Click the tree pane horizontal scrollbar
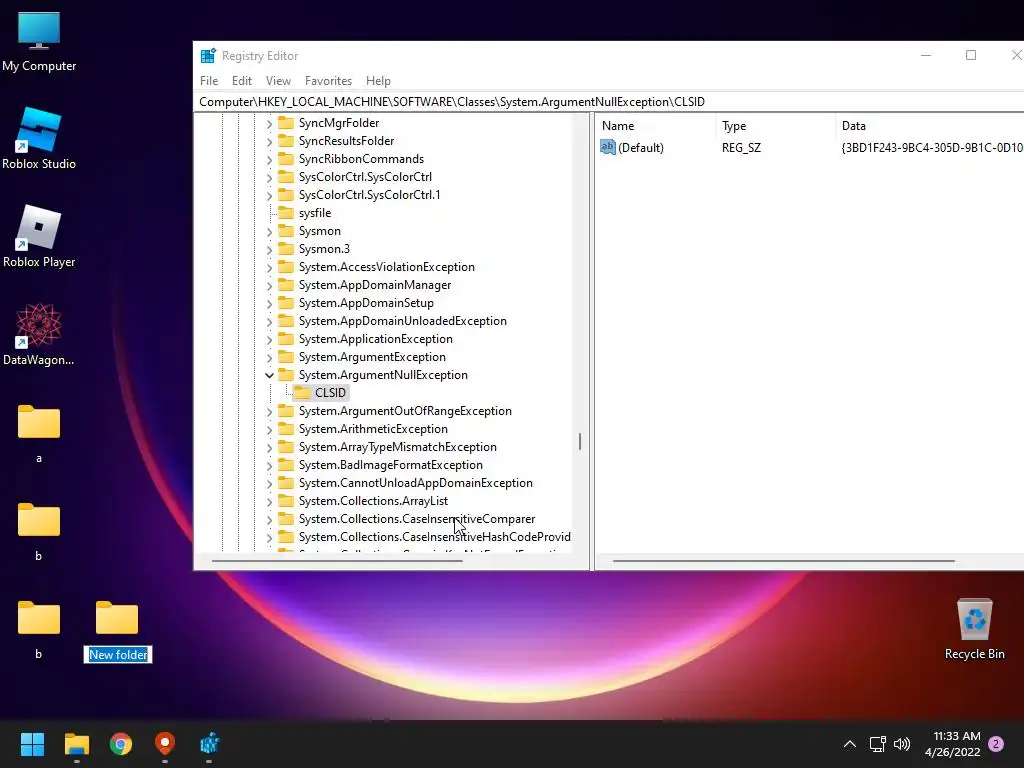The height and width of the screenshot is (768, 1024). point(337,561)
